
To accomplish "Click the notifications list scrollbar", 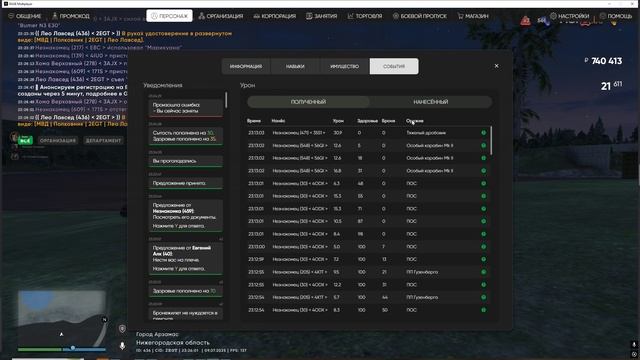I will click(x=226, y=100).
